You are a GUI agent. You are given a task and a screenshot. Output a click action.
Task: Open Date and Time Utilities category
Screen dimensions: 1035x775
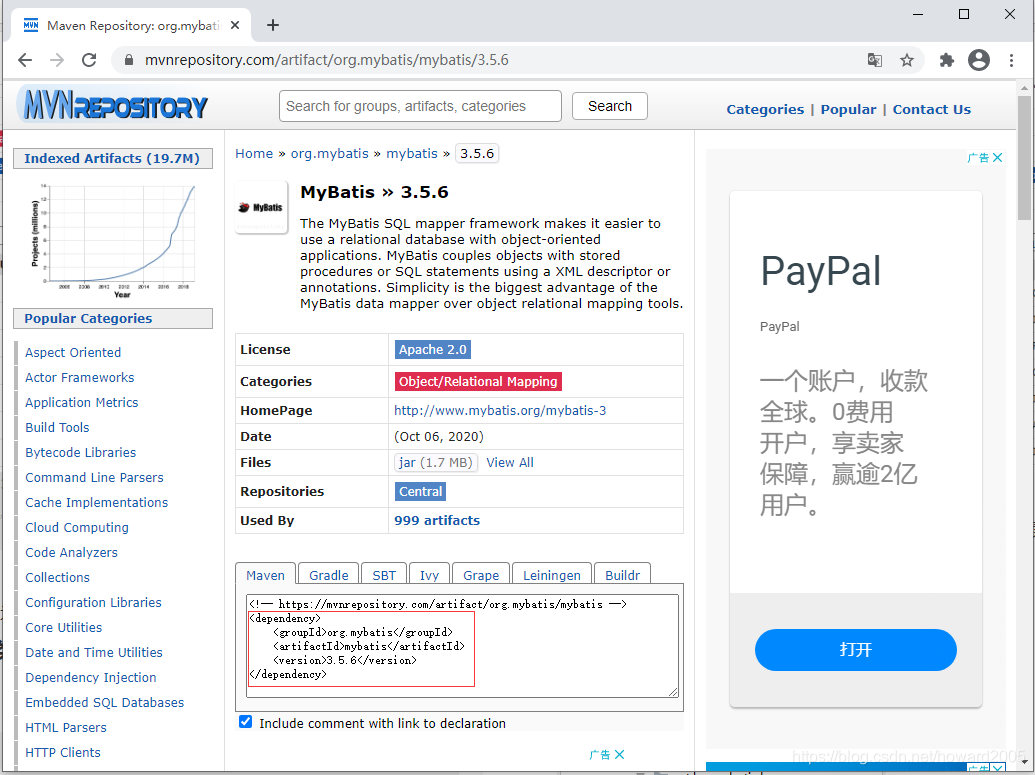click(x=94, y=653)
